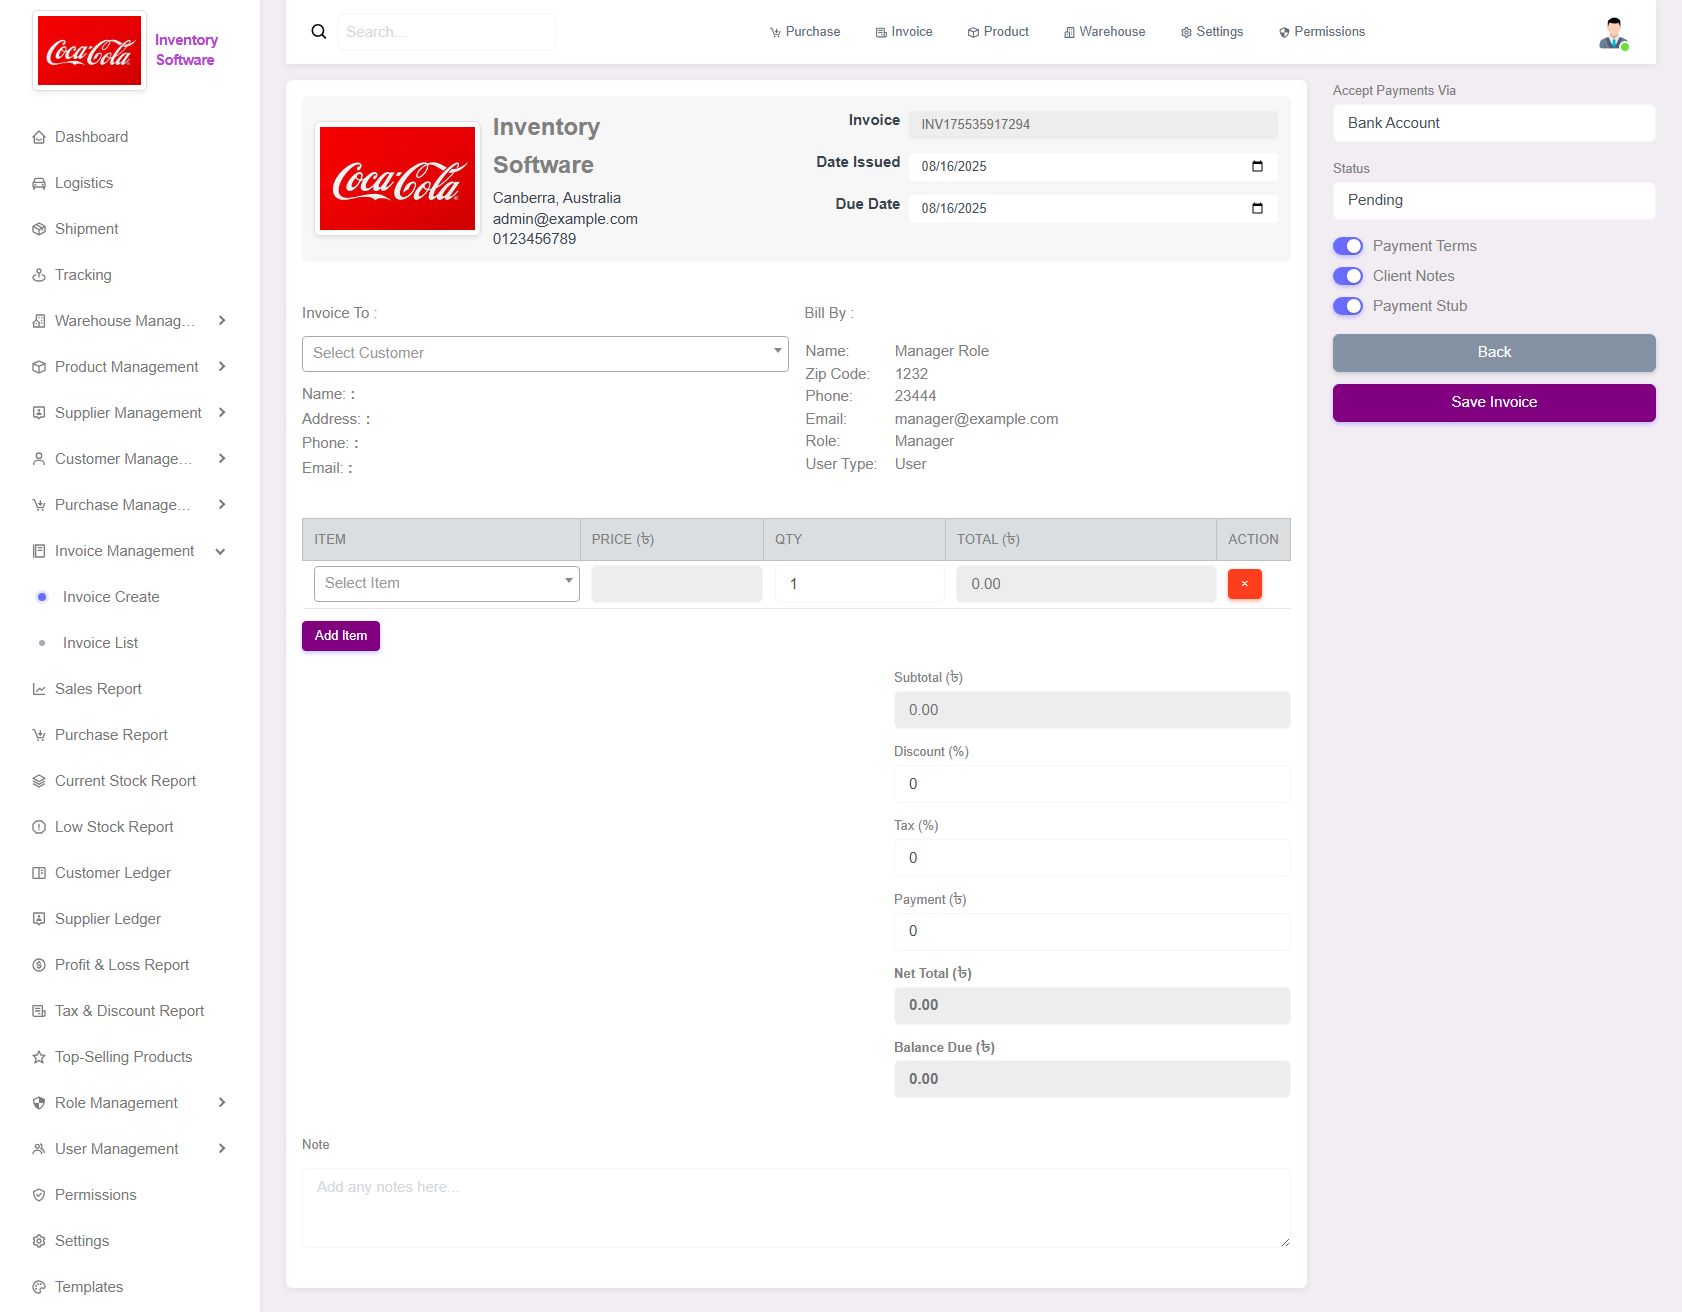This screenshot has width=1682, height=1312.
Task: Open Purchase in the top navigation
Action: [804, 32]
